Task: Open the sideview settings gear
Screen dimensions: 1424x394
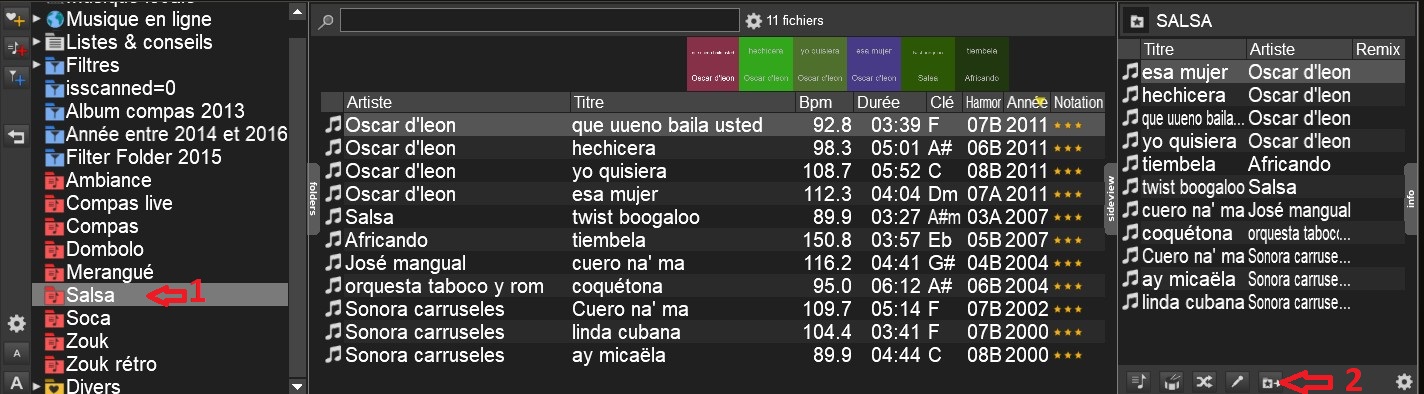Action: point(1404,381)
